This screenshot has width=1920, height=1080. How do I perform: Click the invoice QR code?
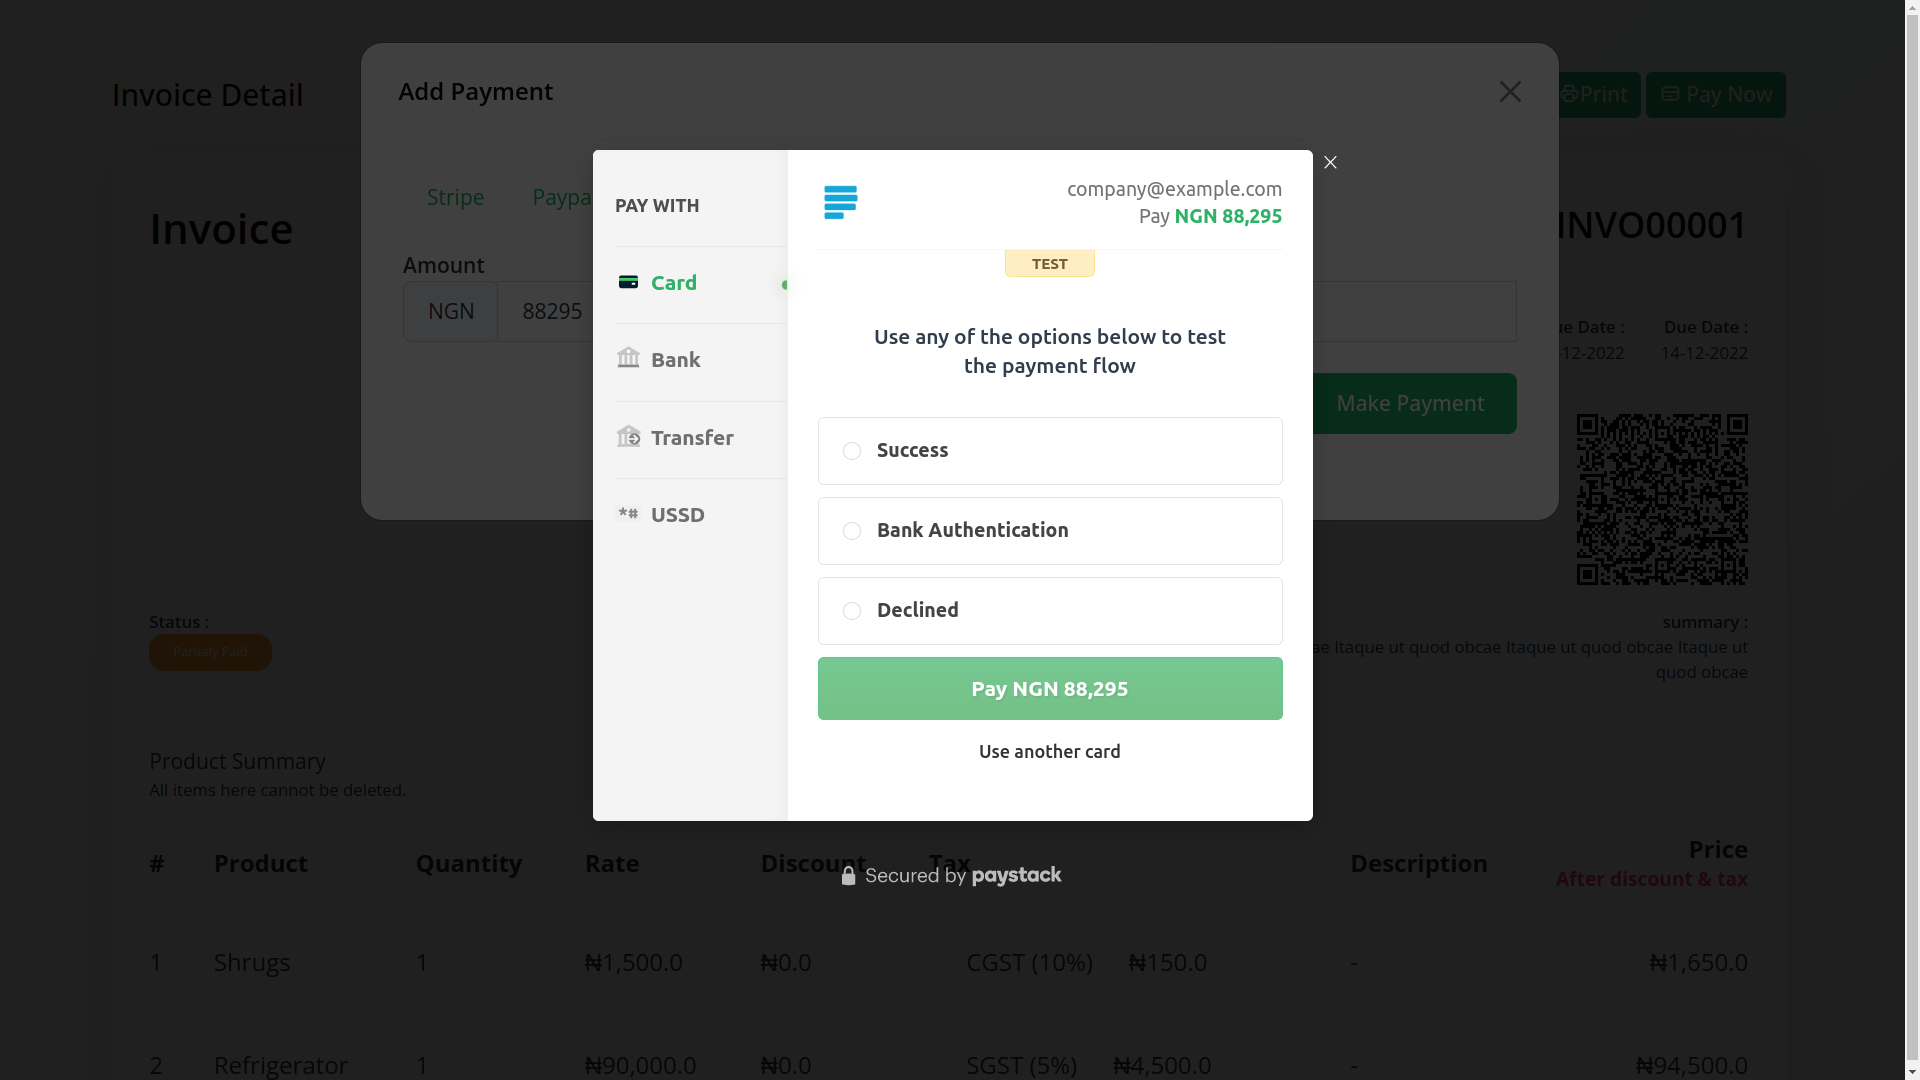[x=1662, y=499]
